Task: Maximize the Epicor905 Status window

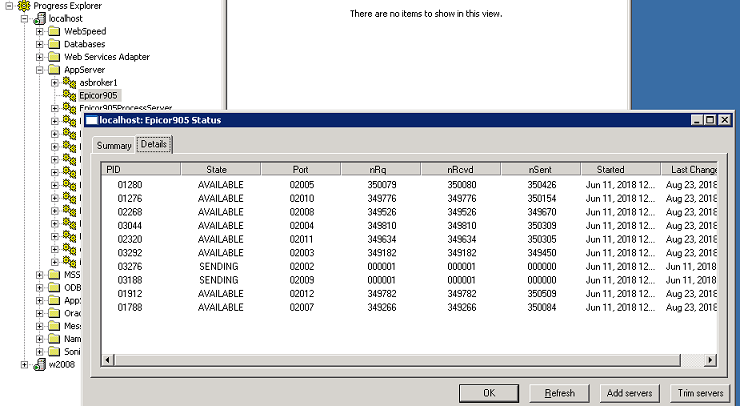Action: 710,120
